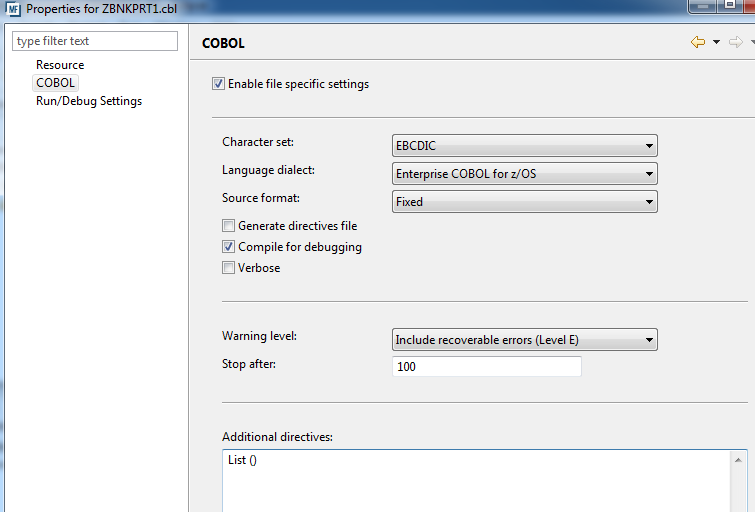Click the type filter text box

pos(95,41)
